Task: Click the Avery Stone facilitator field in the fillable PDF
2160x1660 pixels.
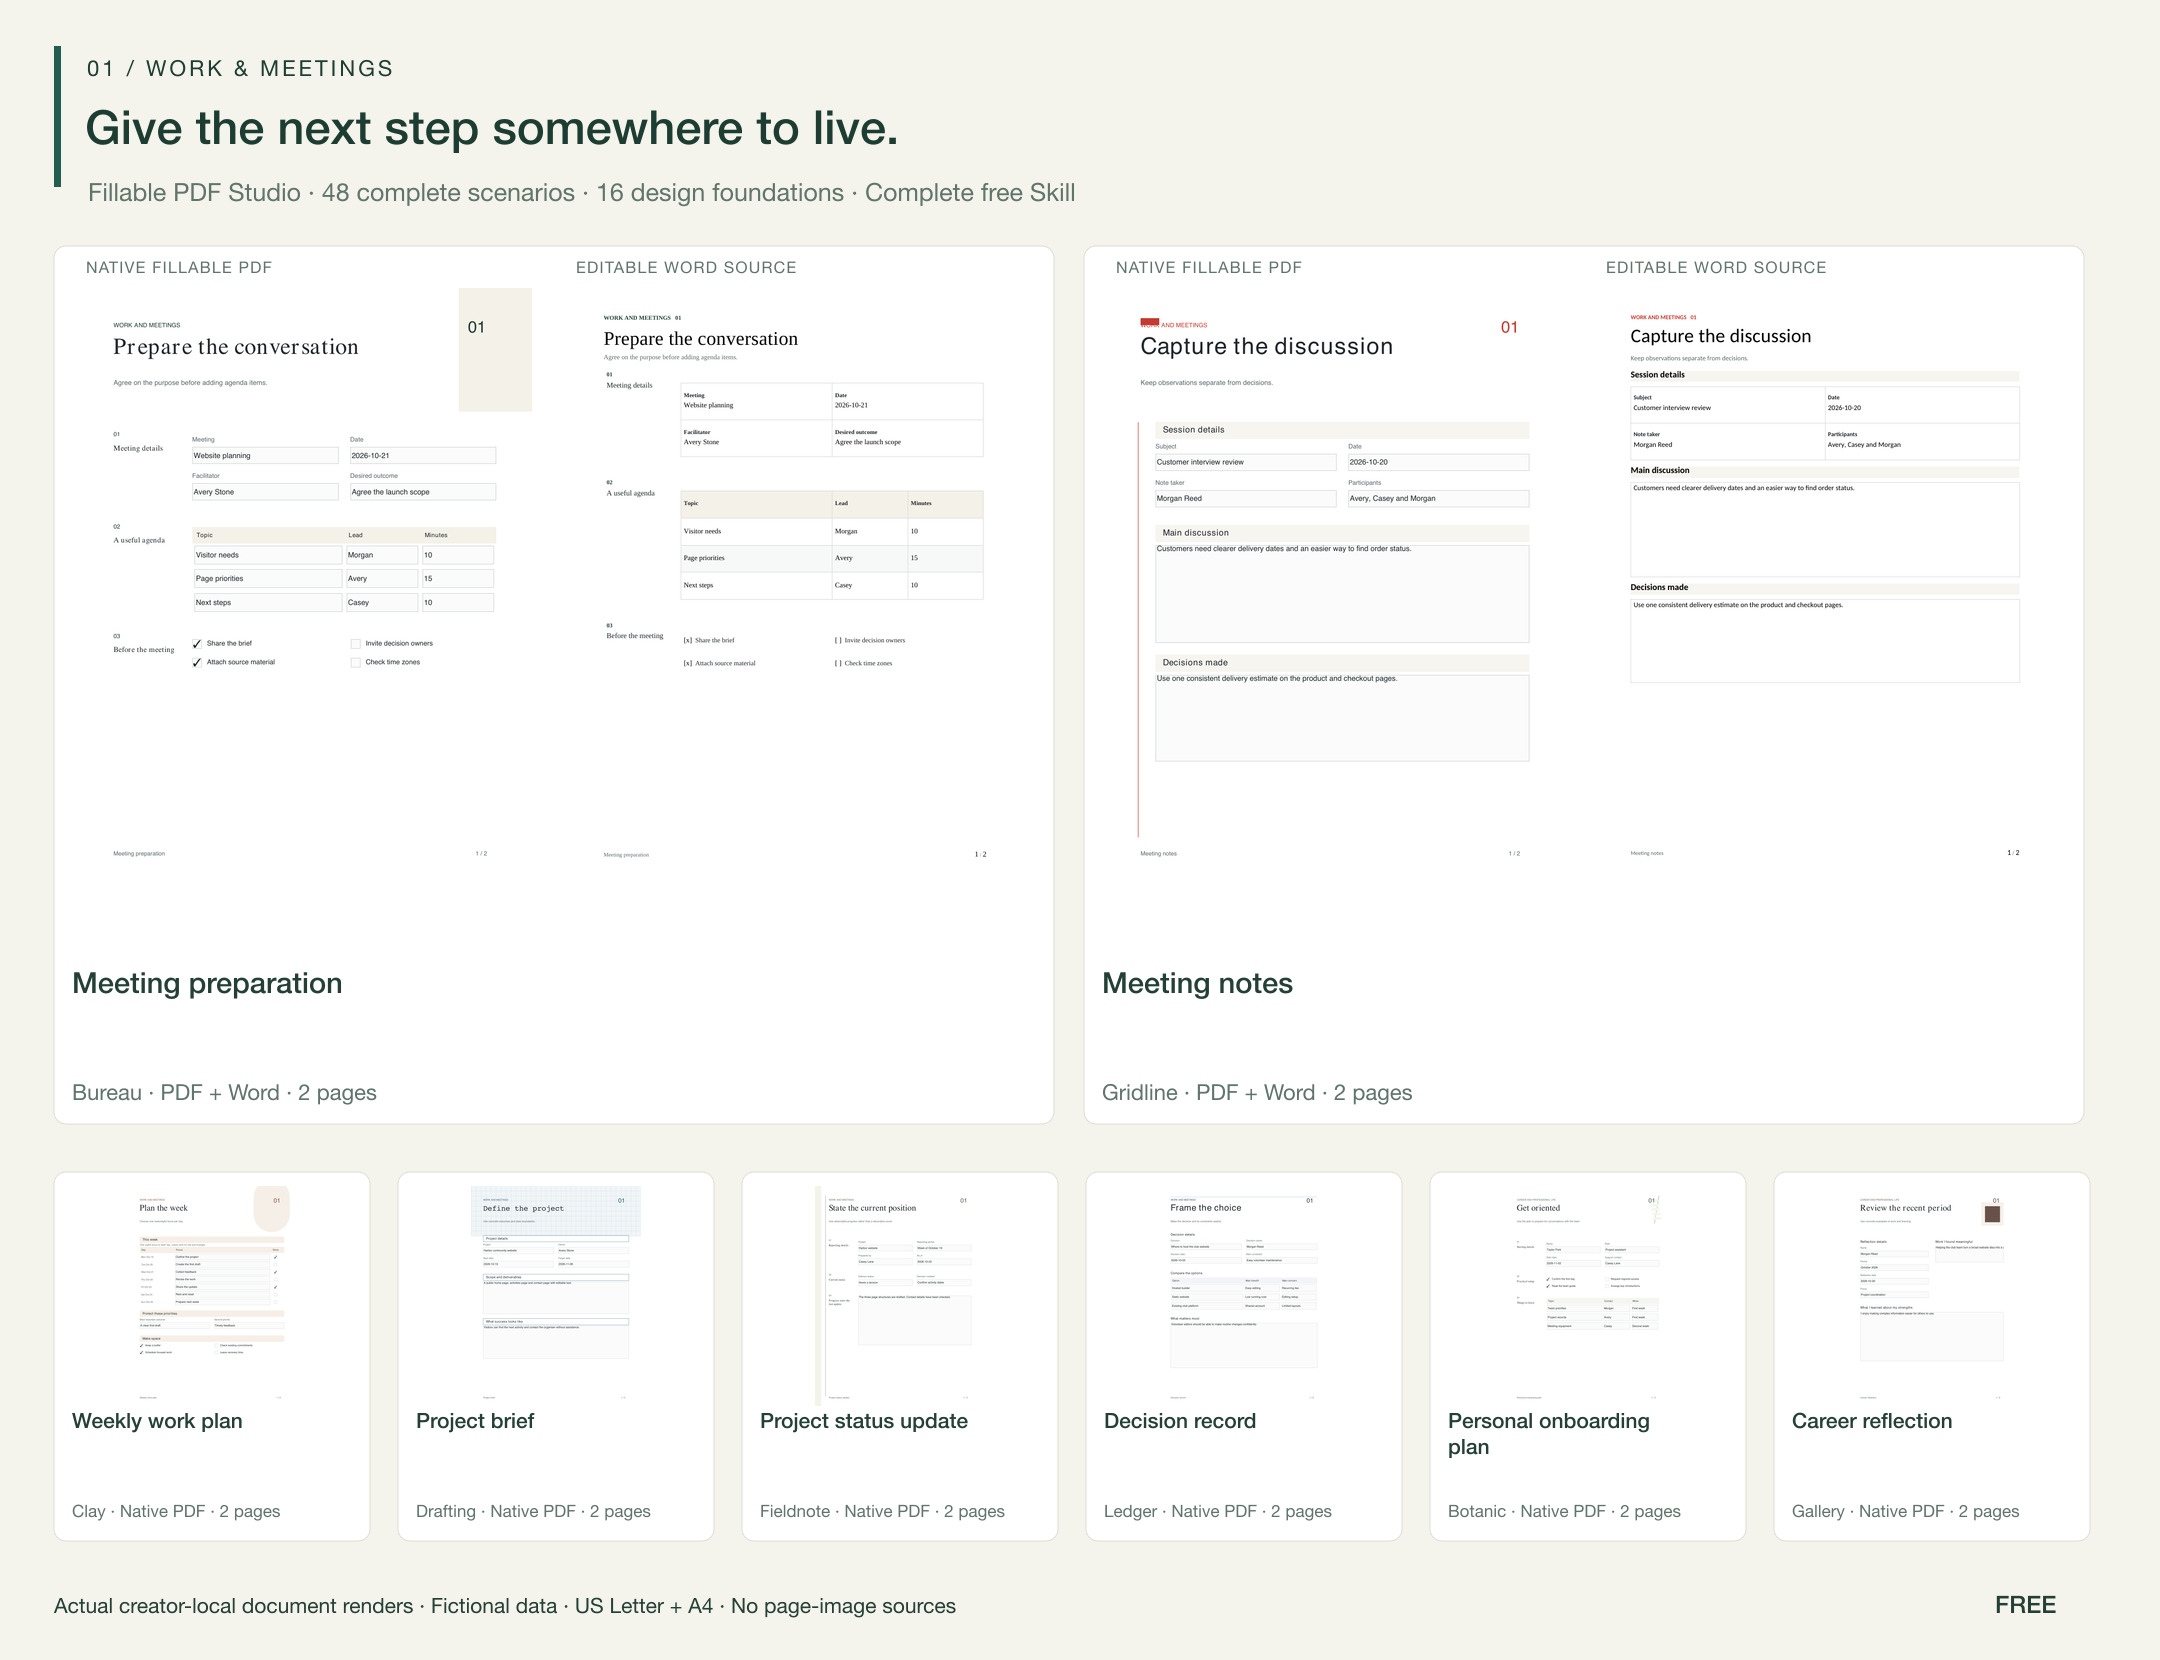Action: (x=265, y=492)
